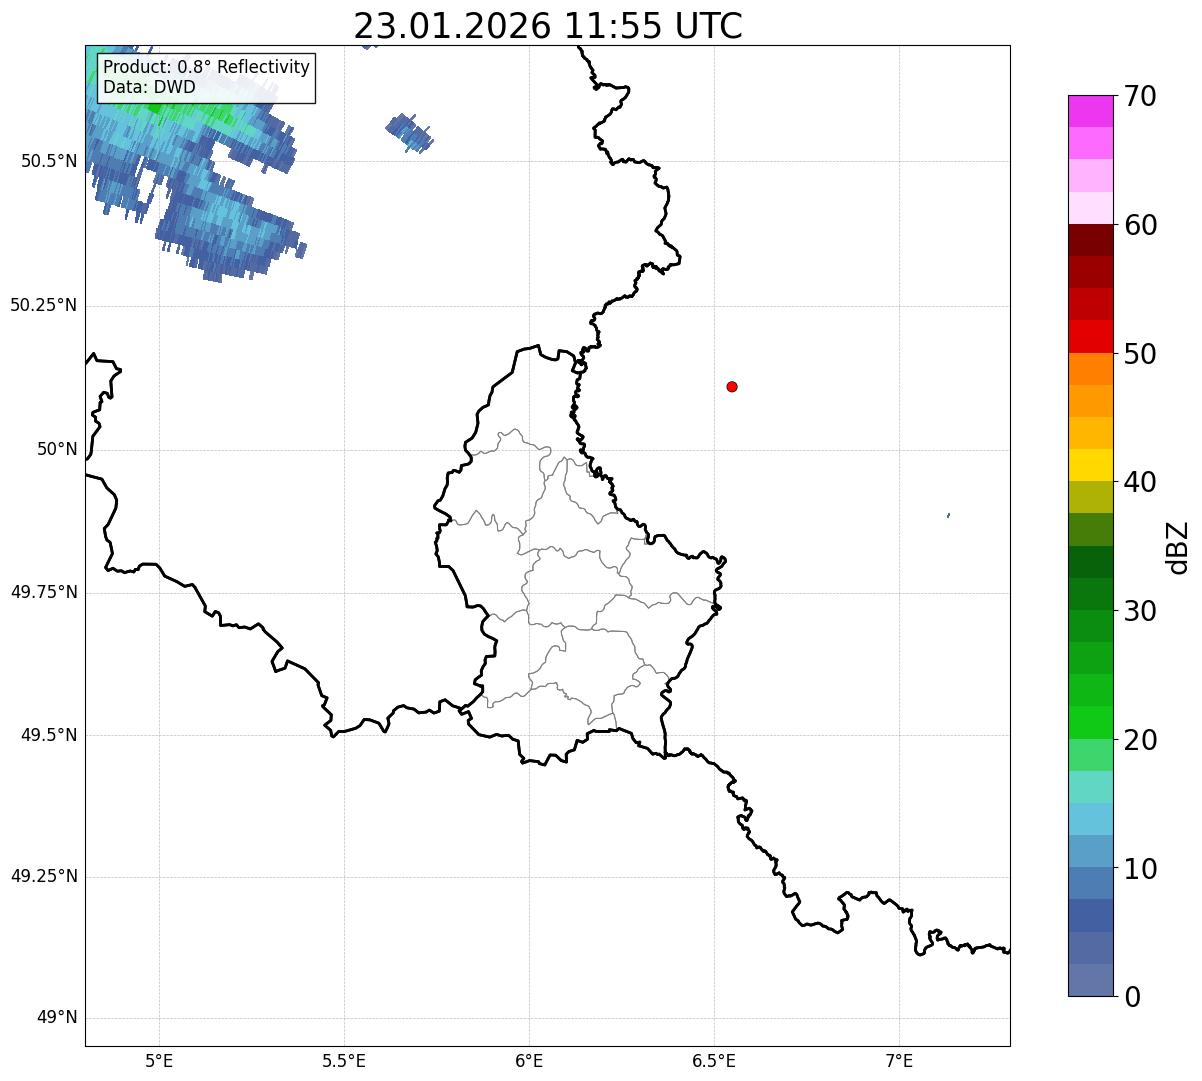The image size is (1202, 1081).
Task: Pick the bright red swatch just above 50
Action: pyautogui.click(x=1090, y=336)
